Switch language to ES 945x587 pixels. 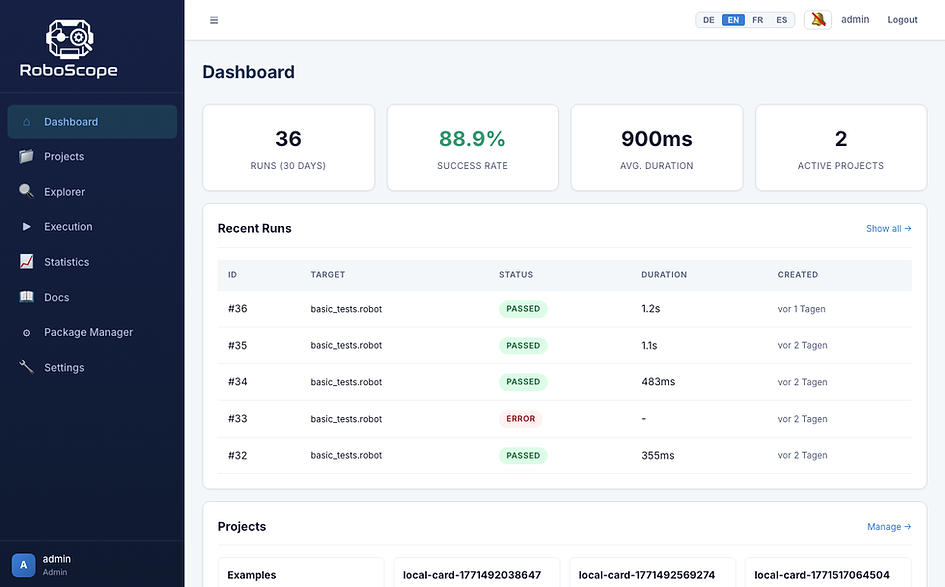point(782,20)
